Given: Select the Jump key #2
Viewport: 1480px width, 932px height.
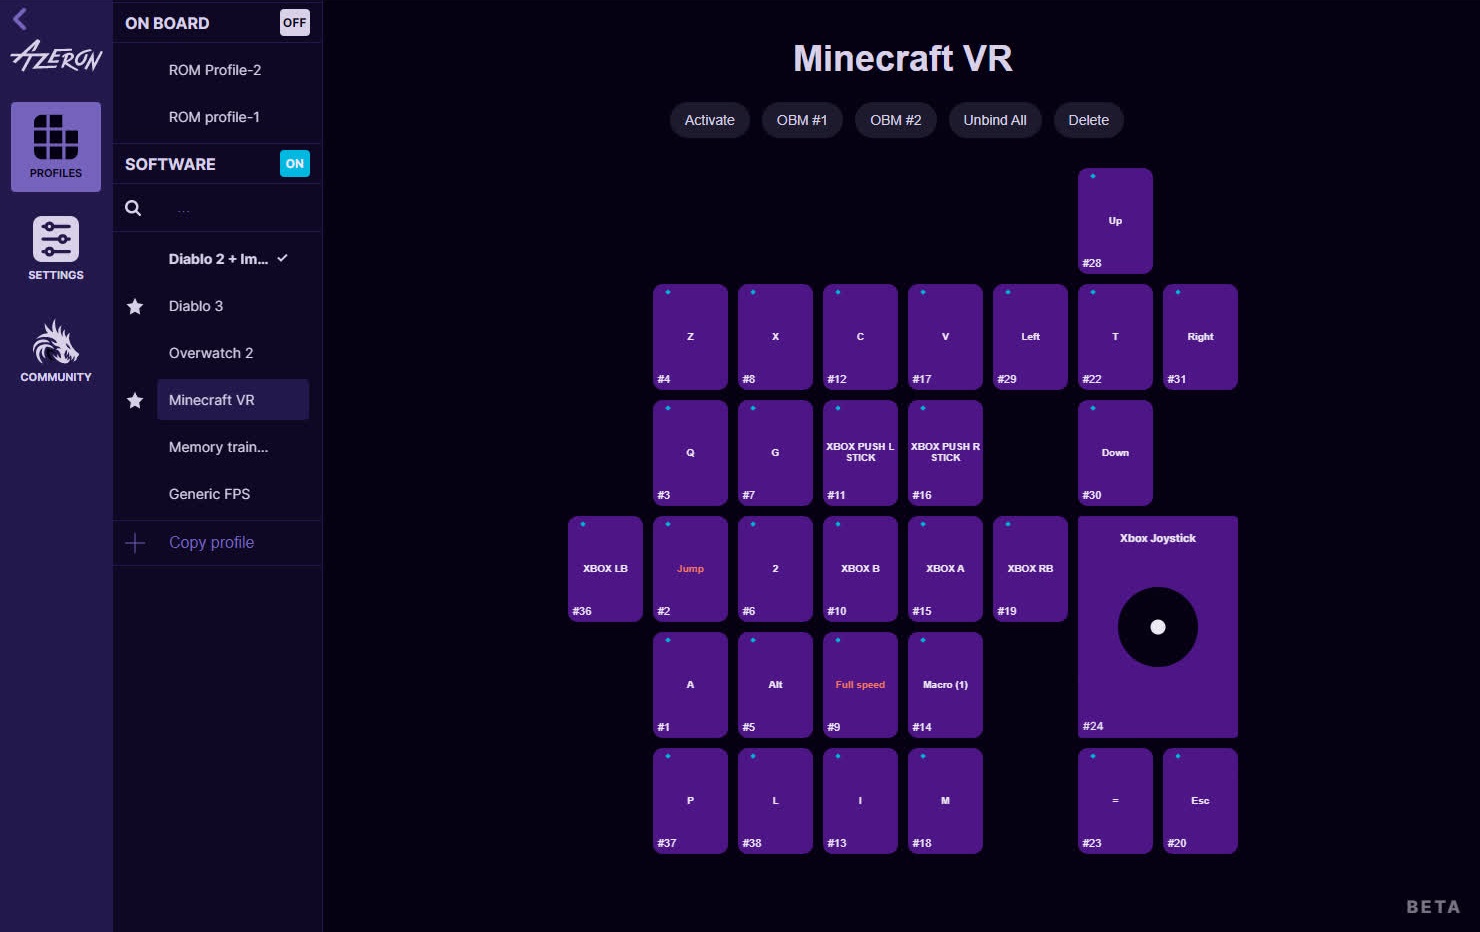Looking at the screenshot, I should tap(691, 569).
